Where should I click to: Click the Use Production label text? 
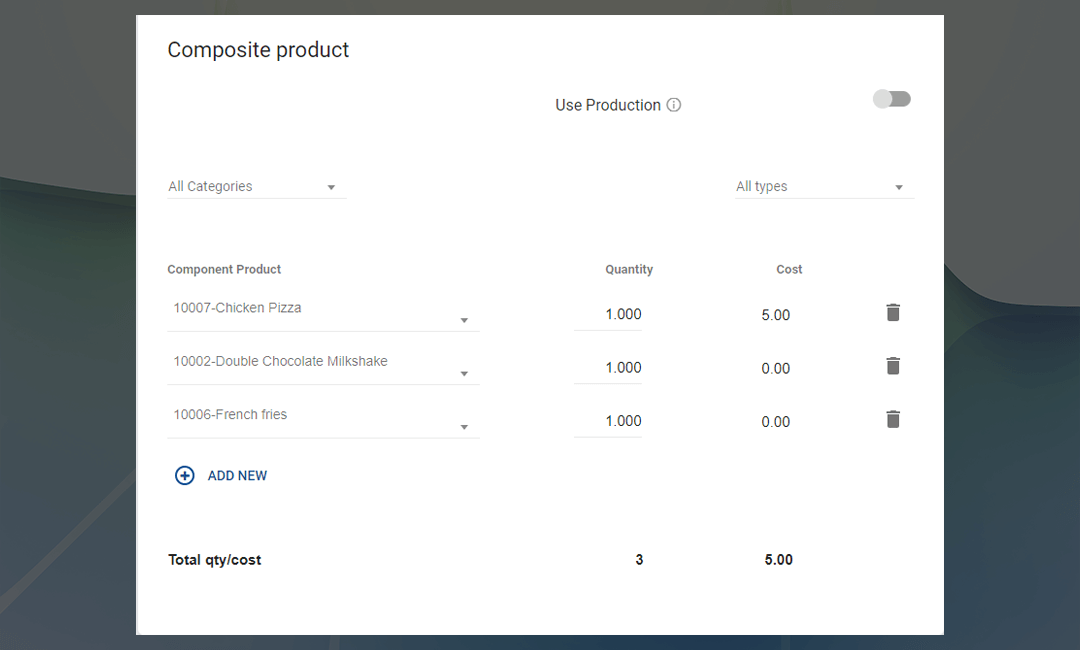click(608, 105)
